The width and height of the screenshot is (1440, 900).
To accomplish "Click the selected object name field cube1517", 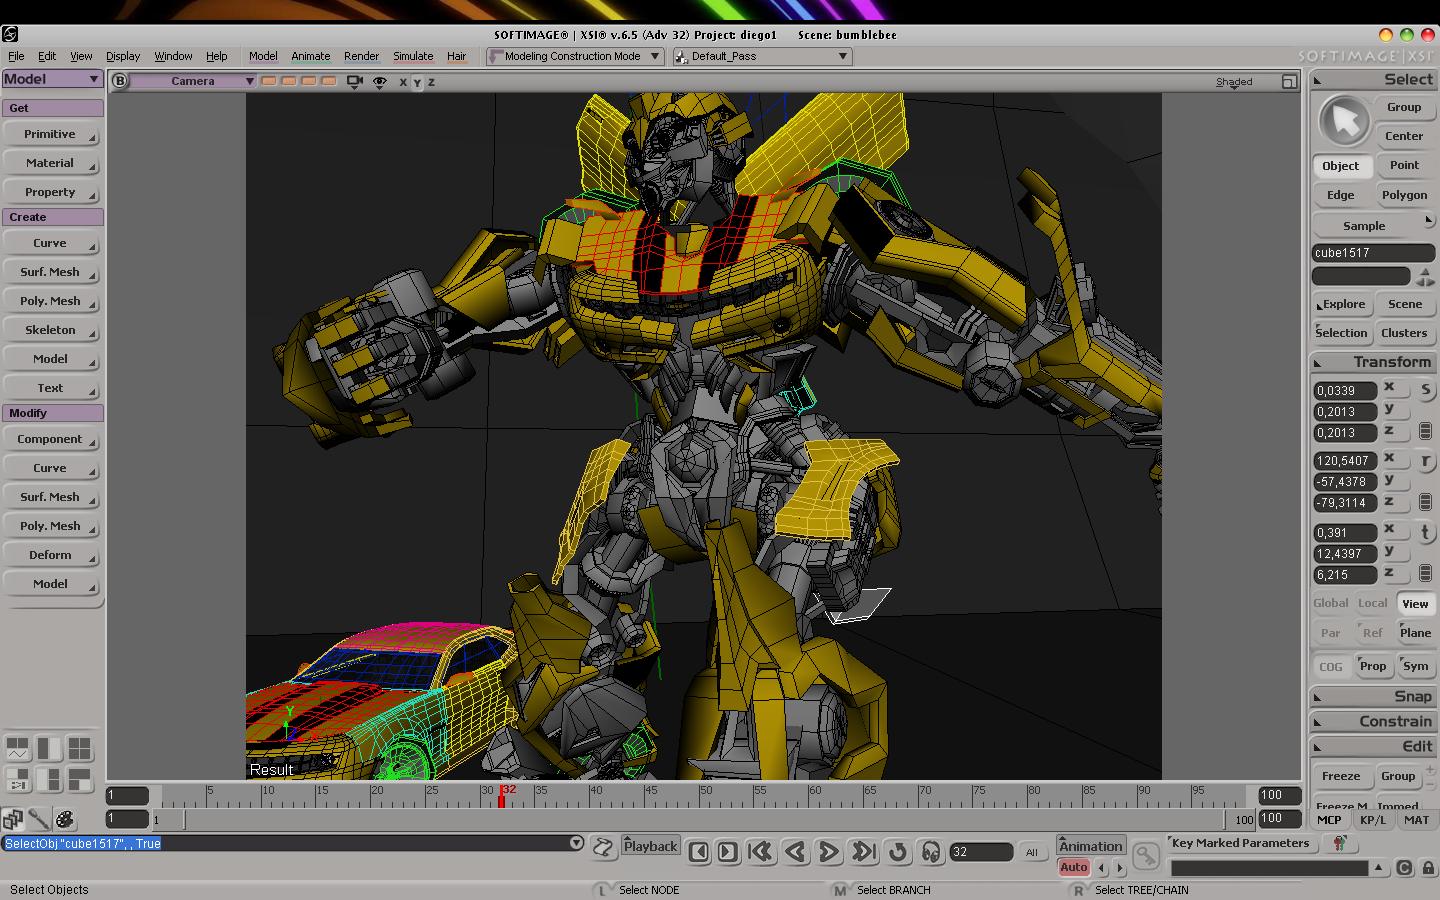I will [x=1373, y=253].
